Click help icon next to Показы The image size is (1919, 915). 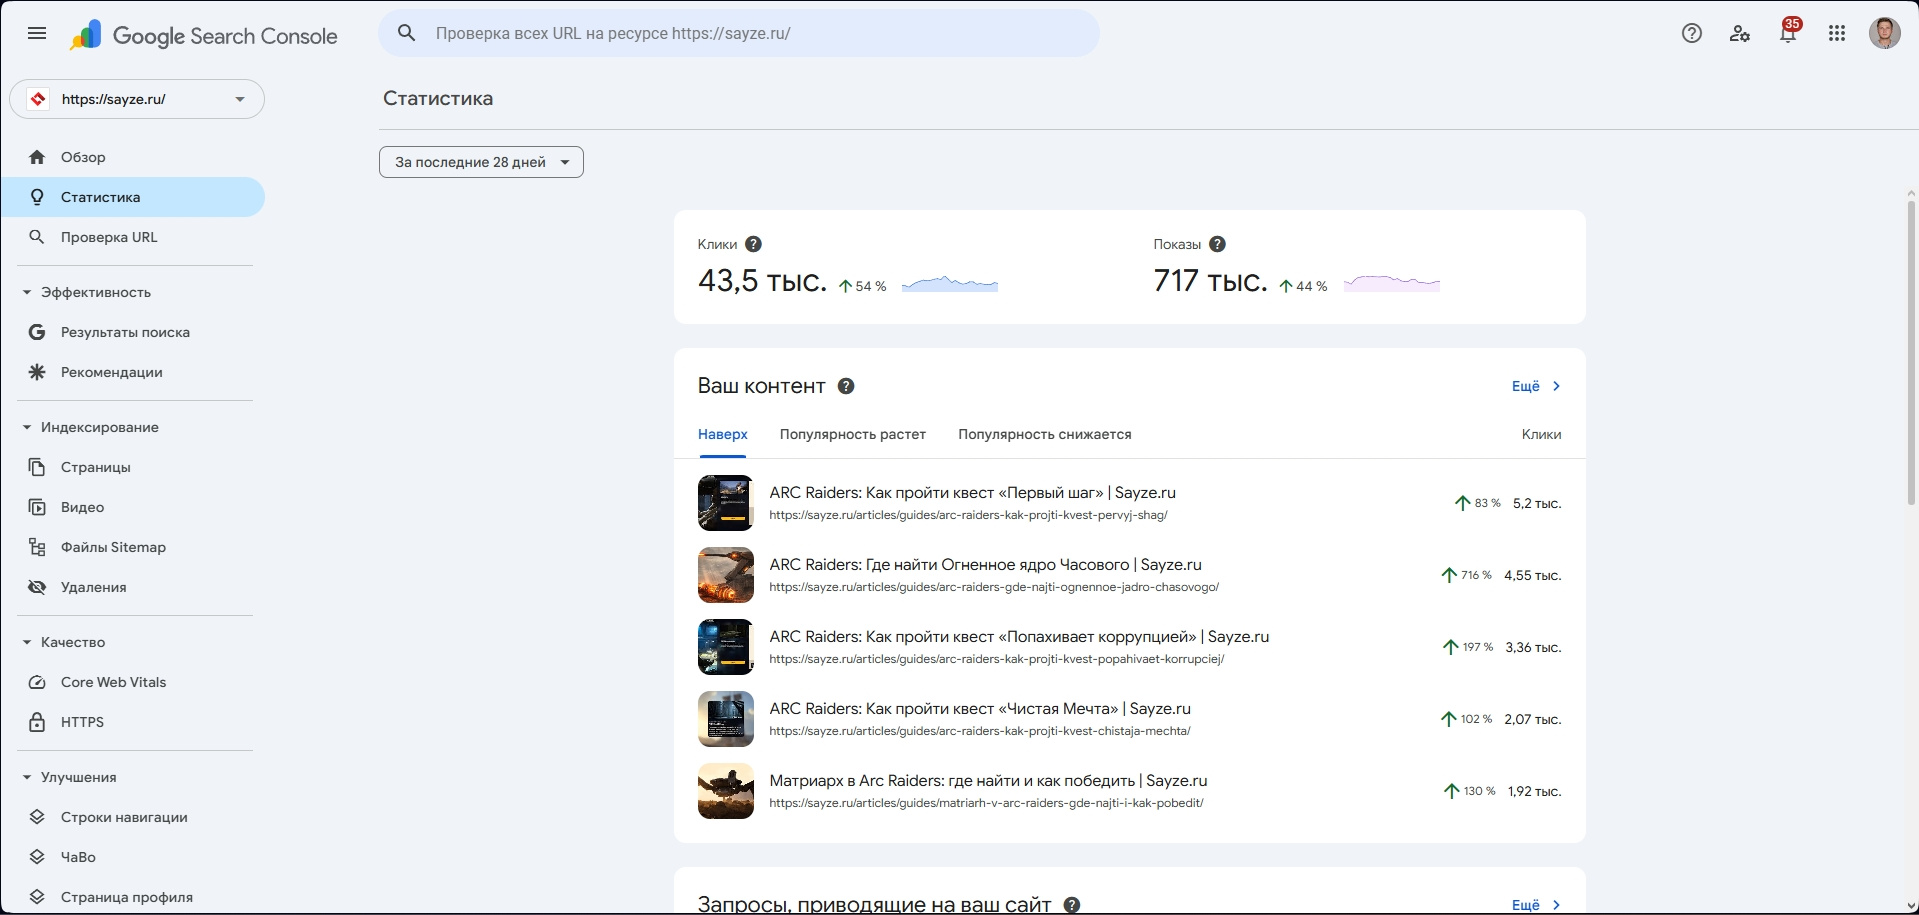coord(1217,244)
